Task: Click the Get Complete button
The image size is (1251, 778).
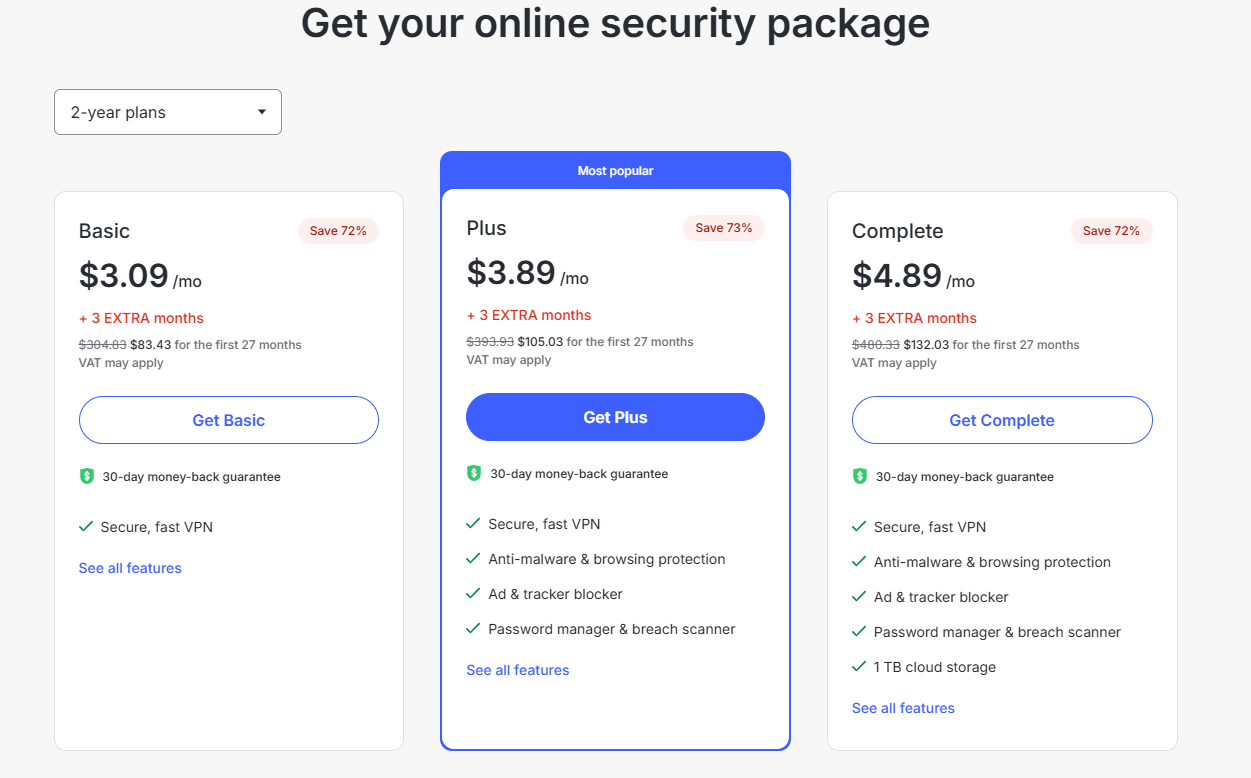Action: [1002, 420]
